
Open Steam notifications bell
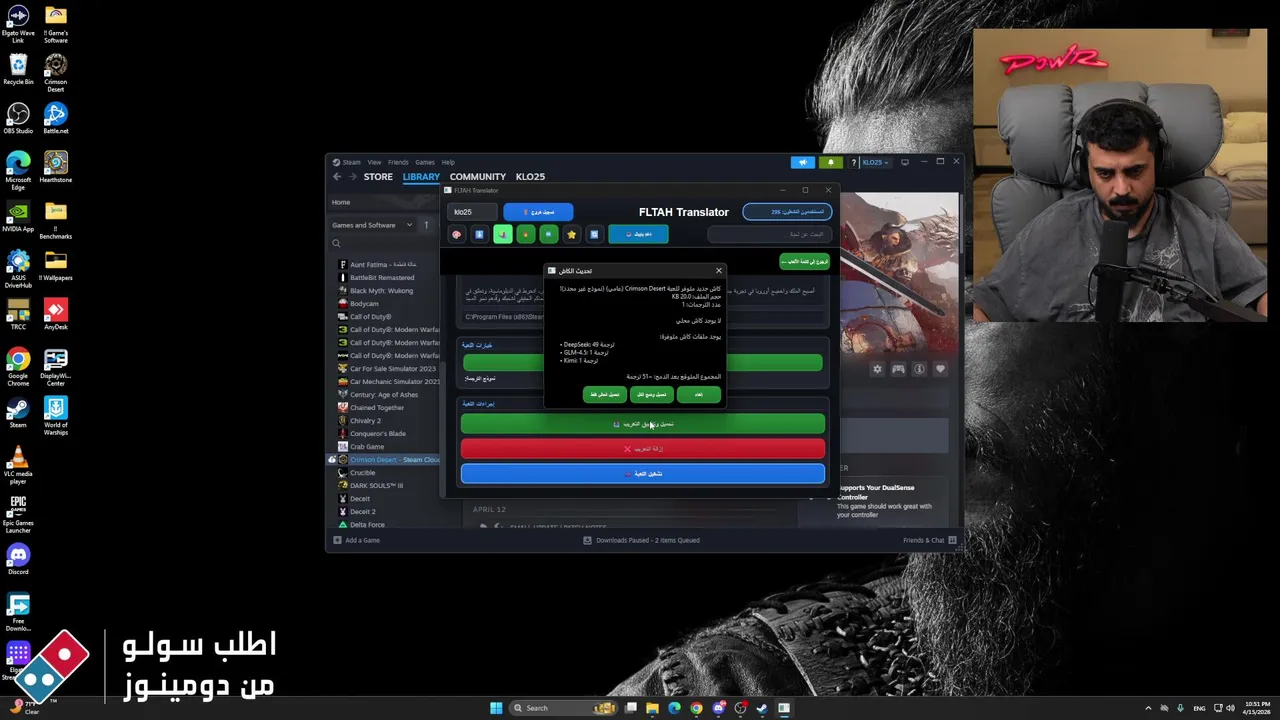point(830,162)
